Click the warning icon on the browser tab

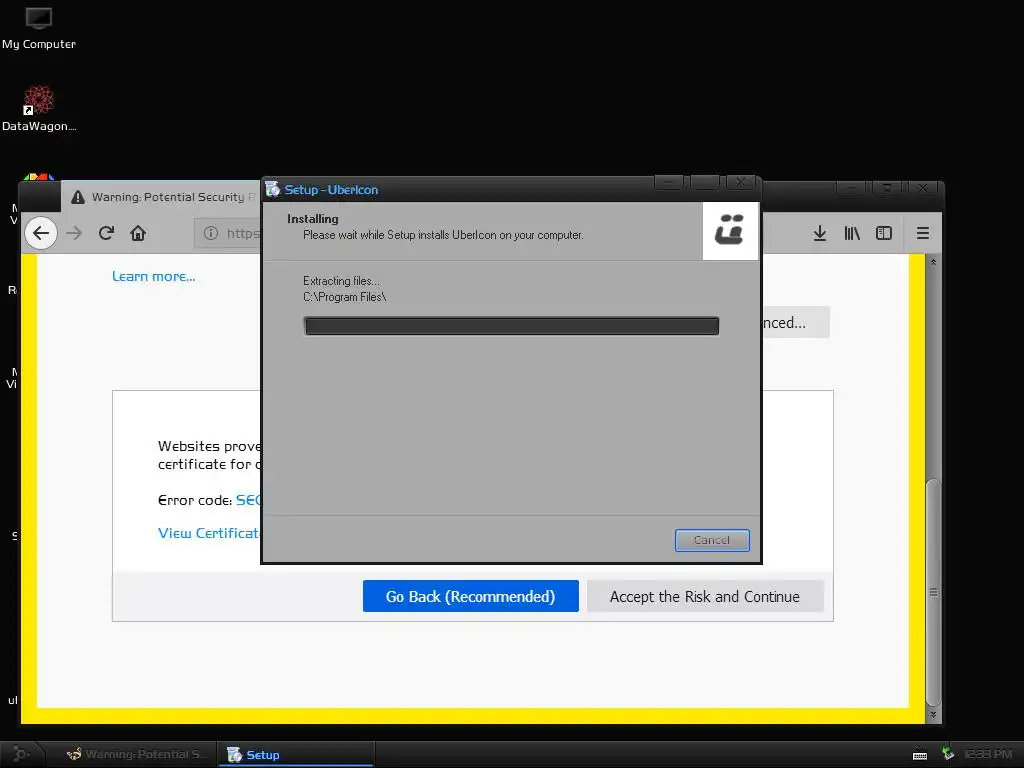[x=78, y=197]
